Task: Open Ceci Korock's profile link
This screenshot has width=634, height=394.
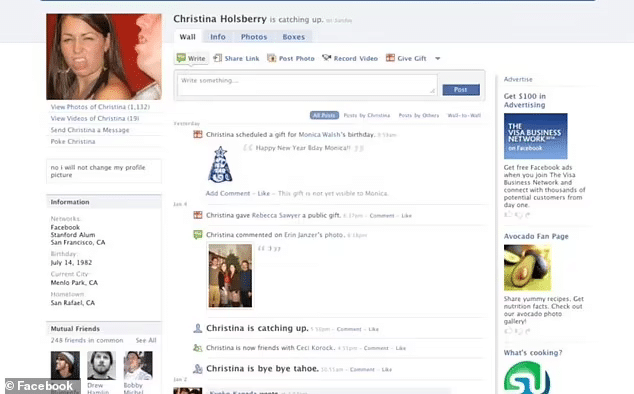Action: [x=315, y=348]
